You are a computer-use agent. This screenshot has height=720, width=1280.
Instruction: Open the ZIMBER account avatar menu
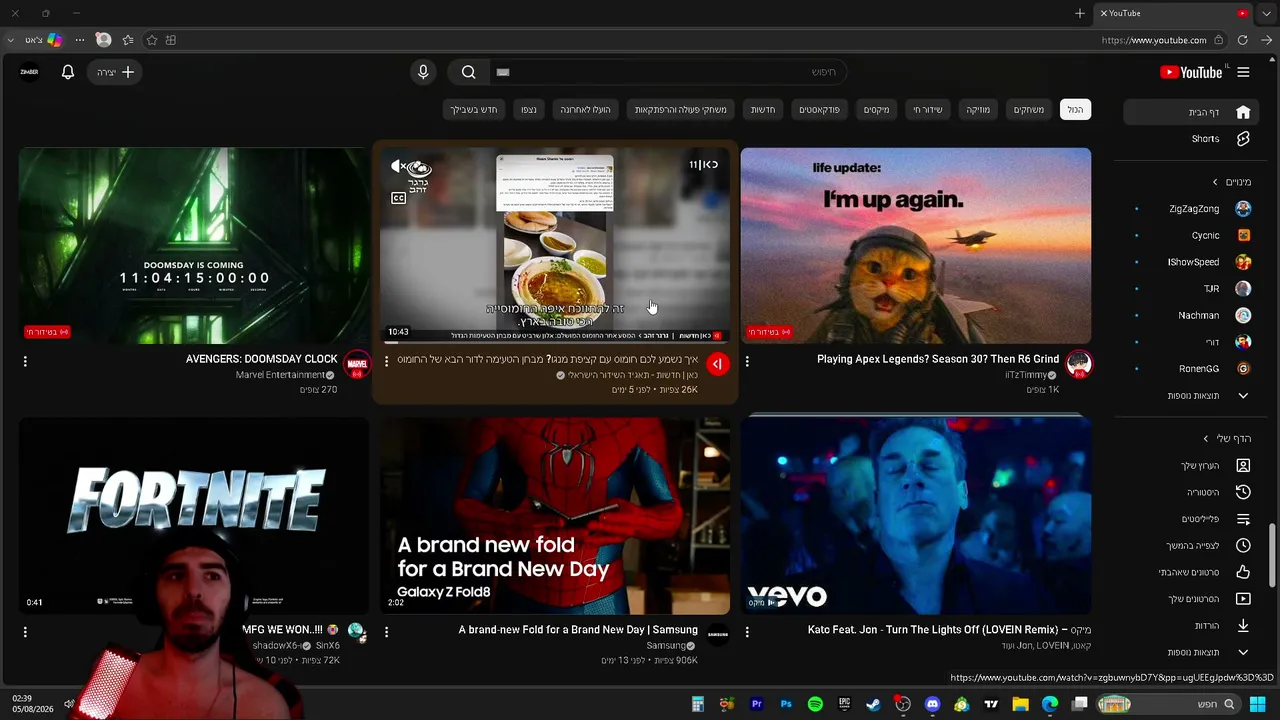point(29,72)
